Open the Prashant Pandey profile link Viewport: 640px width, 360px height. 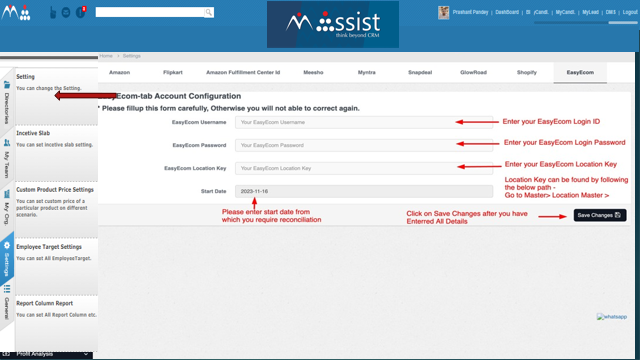(x=470, y=12)
